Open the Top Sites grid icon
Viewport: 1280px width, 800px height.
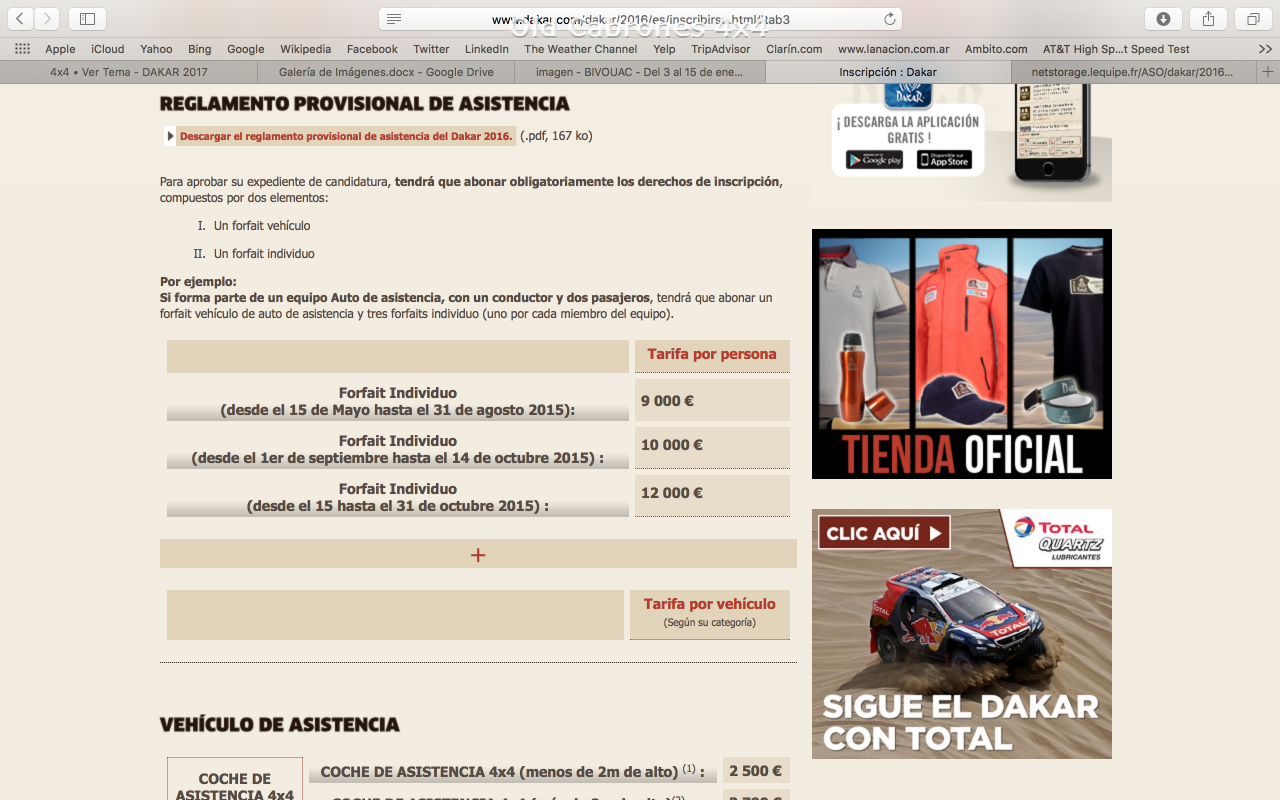tap(22, 49)
